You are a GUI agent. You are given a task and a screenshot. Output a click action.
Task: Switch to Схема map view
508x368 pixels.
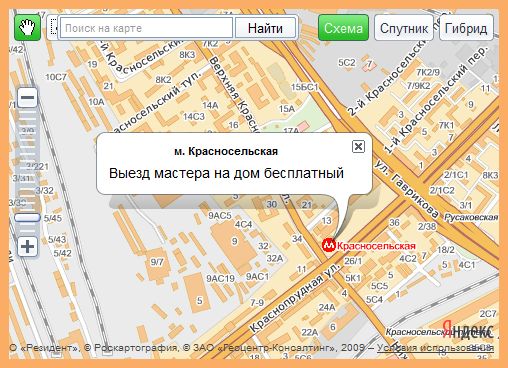click(343, 28)
